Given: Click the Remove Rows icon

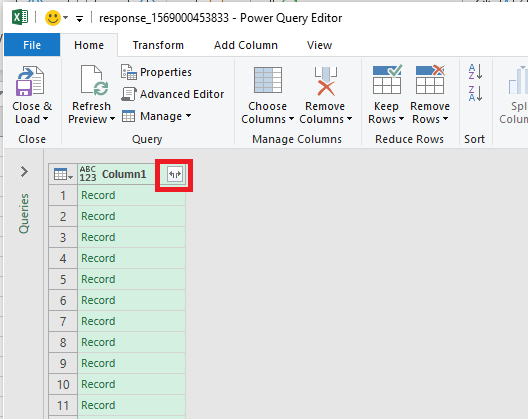Looking at the screenshot, I should click(430, 79).
